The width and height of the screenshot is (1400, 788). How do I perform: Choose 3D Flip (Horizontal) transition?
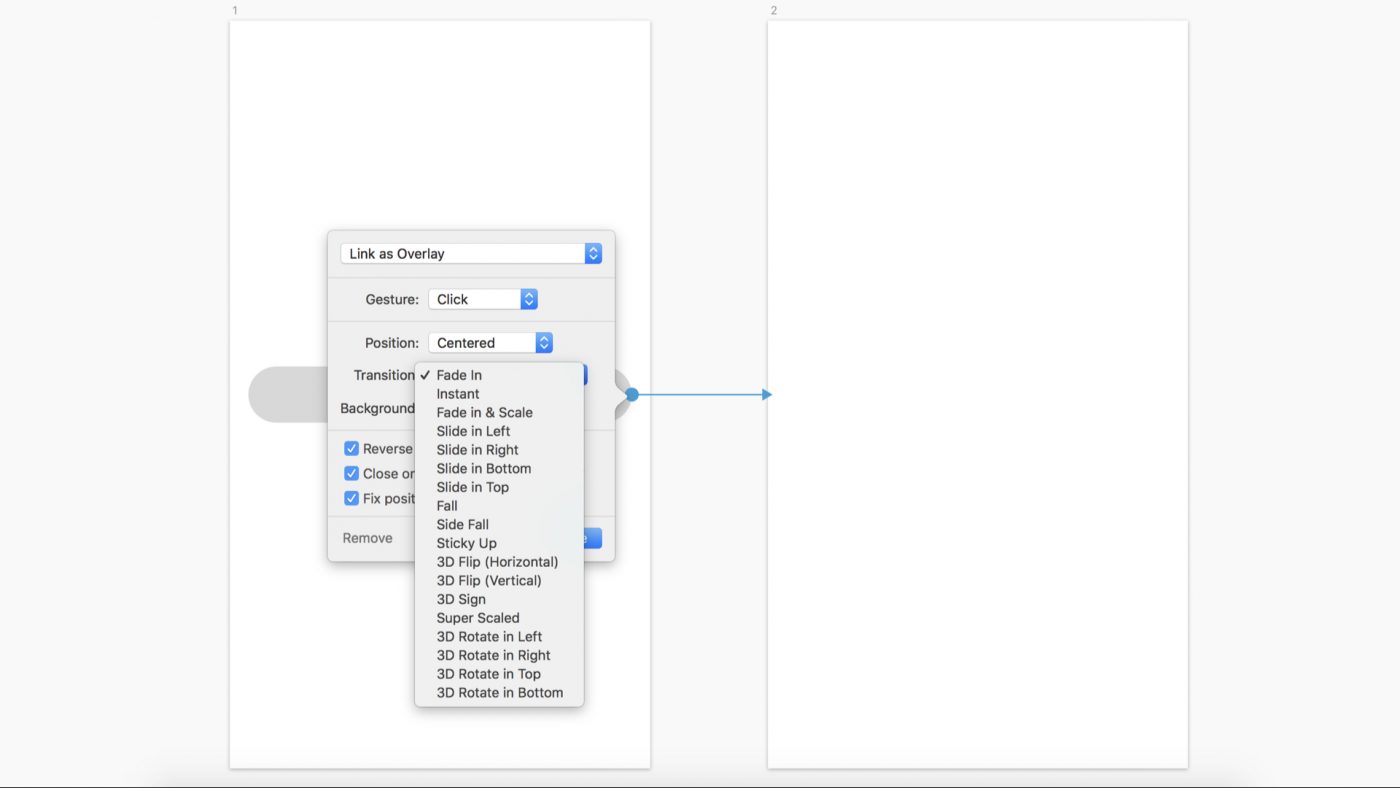coord(499,562)
